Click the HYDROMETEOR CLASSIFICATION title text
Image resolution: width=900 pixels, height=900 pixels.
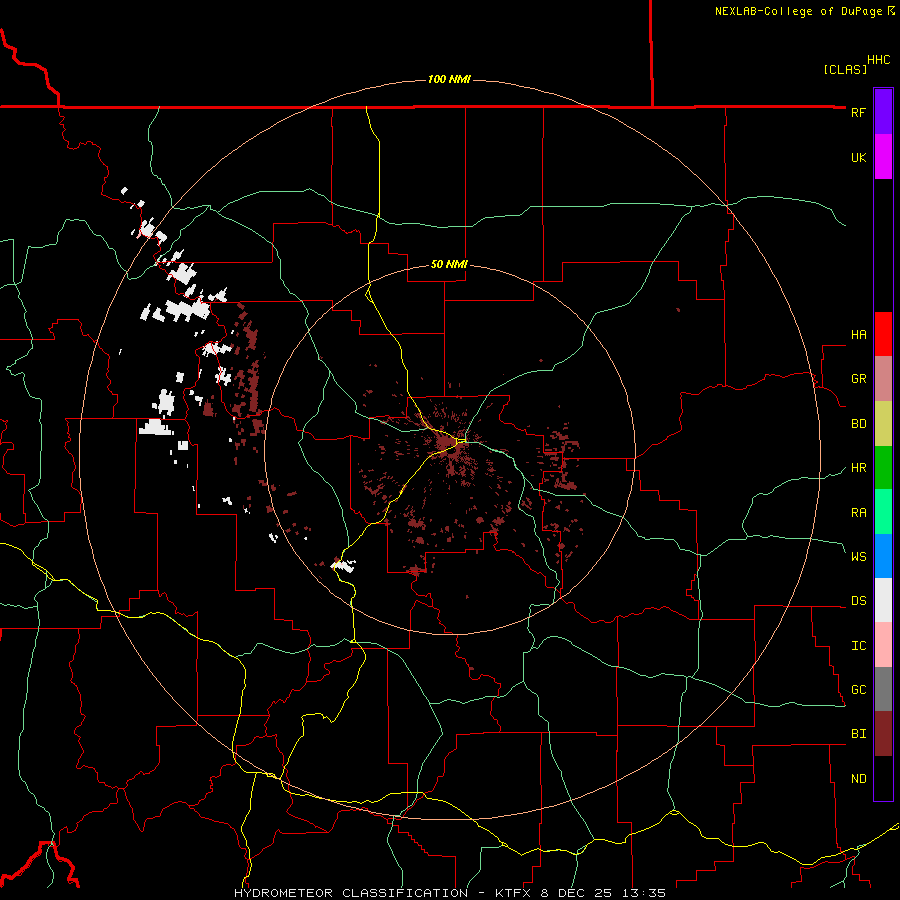(351, 893)
